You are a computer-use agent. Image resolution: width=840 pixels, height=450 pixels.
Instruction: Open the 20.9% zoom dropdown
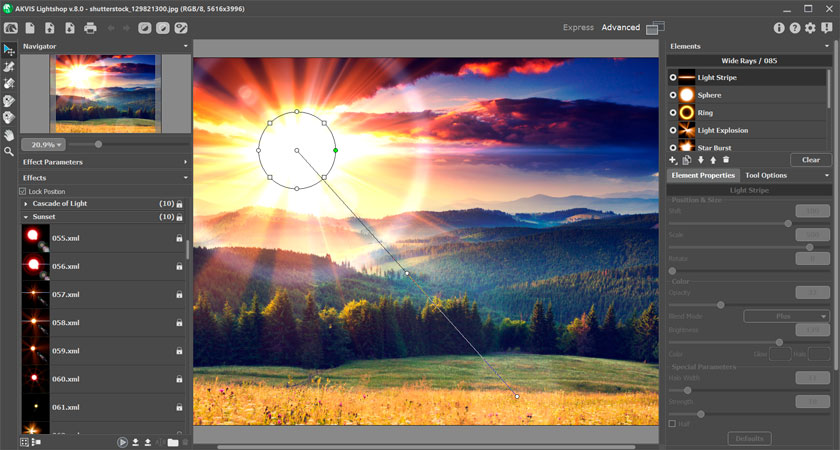pos(43,145)
